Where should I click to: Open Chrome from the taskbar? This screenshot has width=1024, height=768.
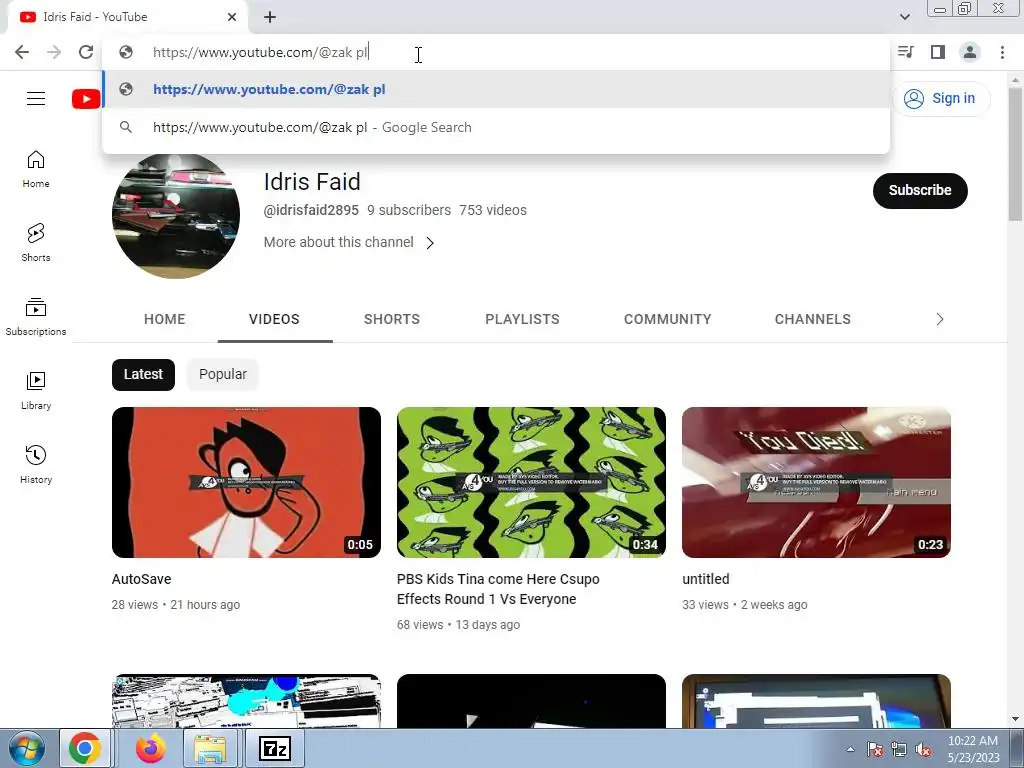point(85,748)
